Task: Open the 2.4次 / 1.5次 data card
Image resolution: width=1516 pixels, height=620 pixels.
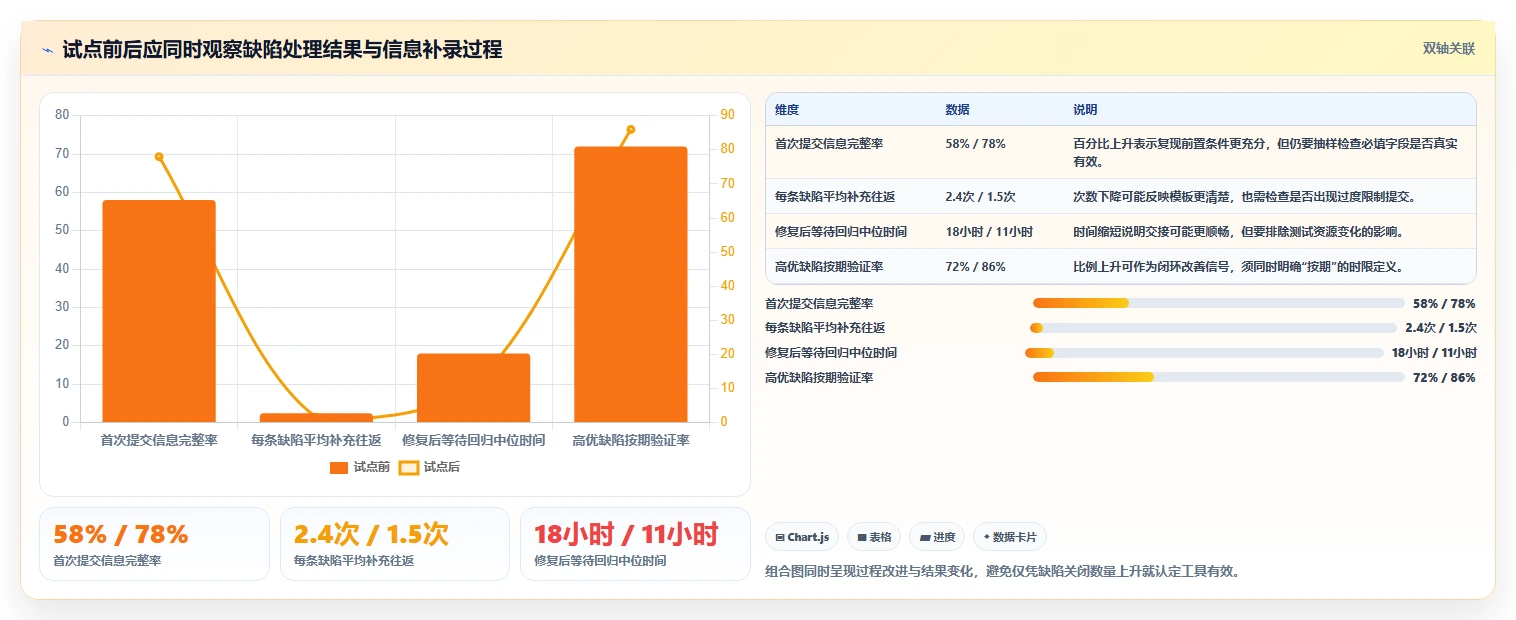Action: [x=395, y=544]
